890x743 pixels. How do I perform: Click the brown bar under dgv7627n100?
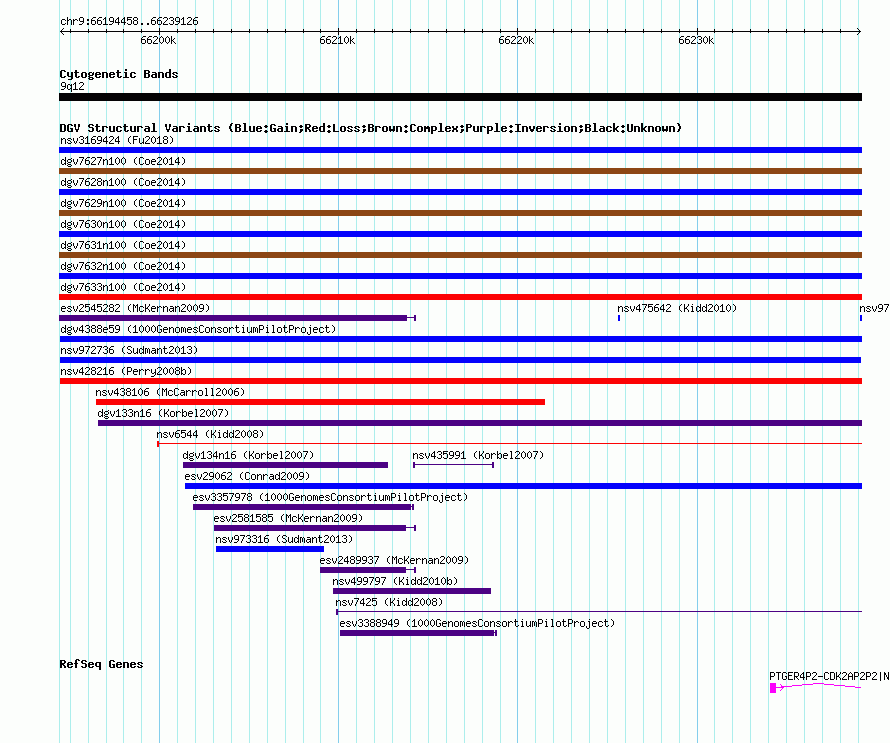(460, 171)
